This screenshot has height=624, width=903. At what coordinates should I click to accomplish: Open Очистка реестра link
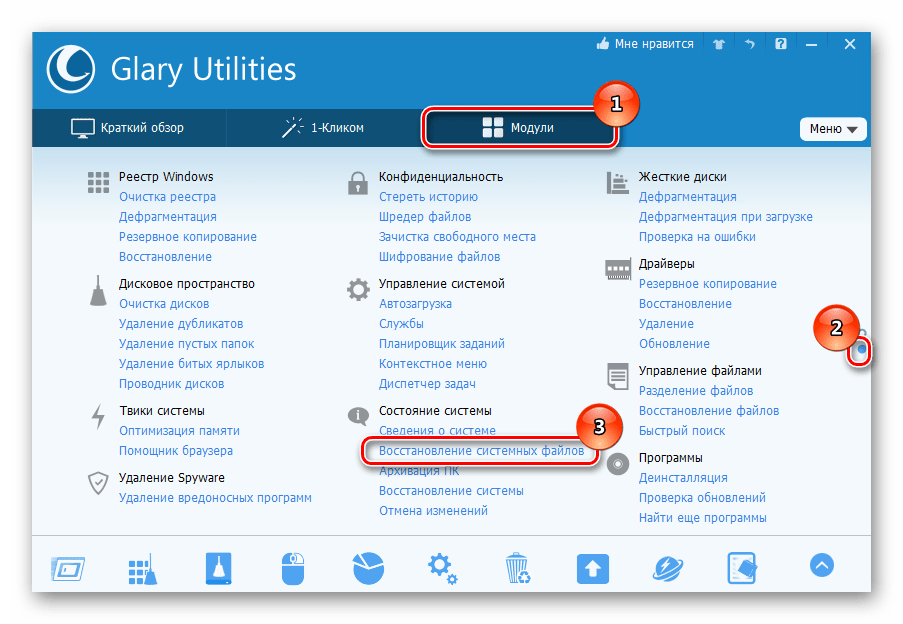tap(167, 197)
